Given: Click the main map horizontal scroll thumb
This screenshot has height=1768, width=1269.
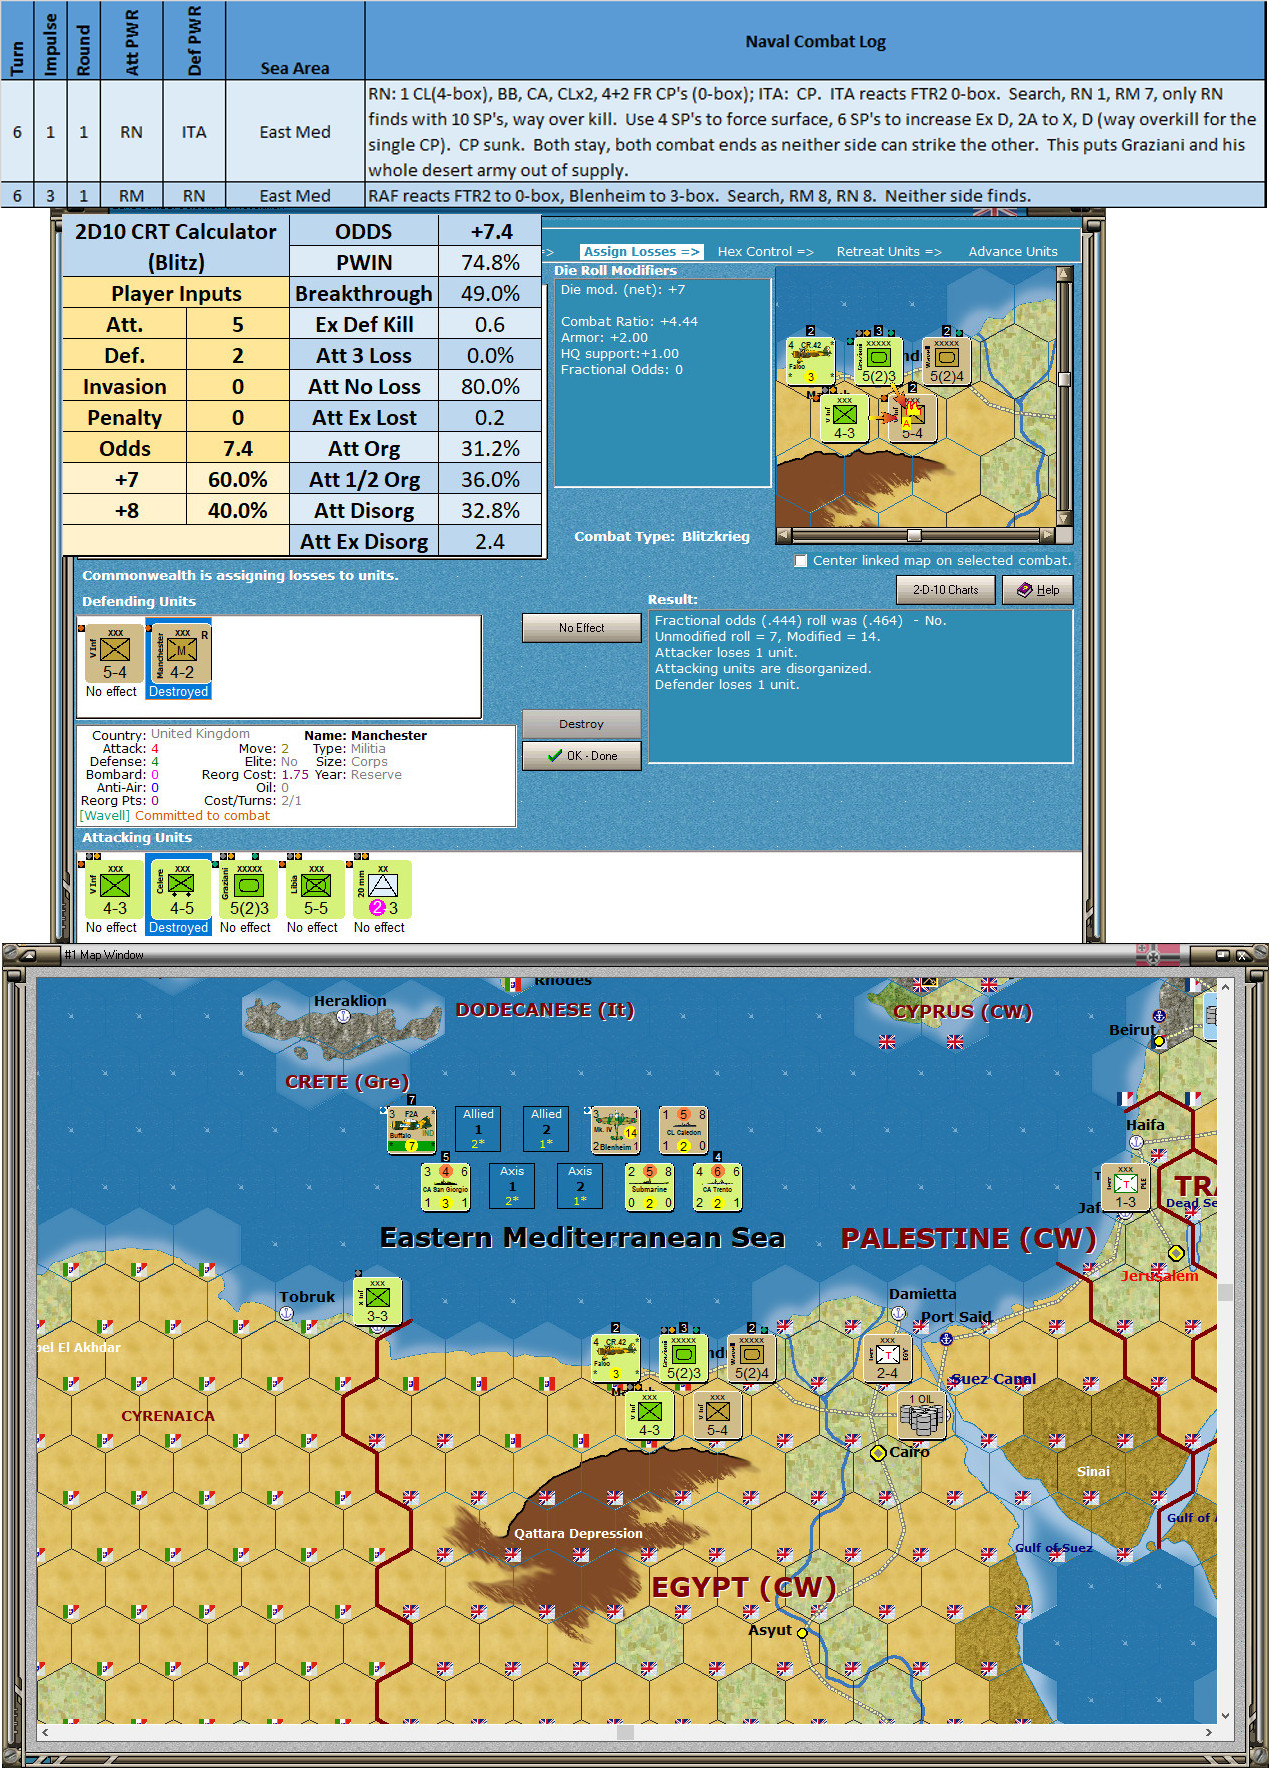Looking at the screenshot, I should [x=625, y=1732].
